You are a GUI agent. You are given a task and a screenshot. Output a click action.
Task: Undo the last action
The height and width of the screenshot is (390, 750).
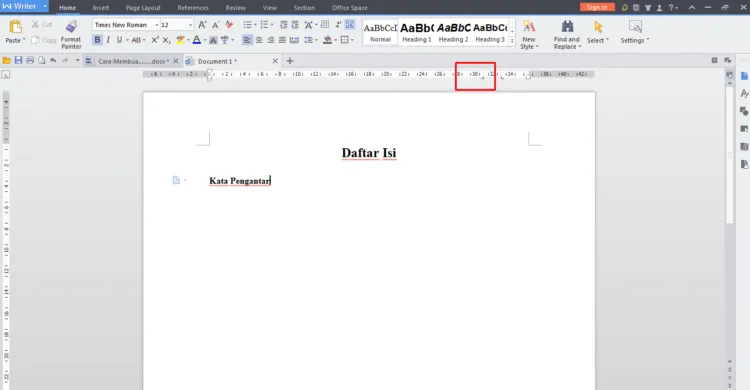pos(53,61)
